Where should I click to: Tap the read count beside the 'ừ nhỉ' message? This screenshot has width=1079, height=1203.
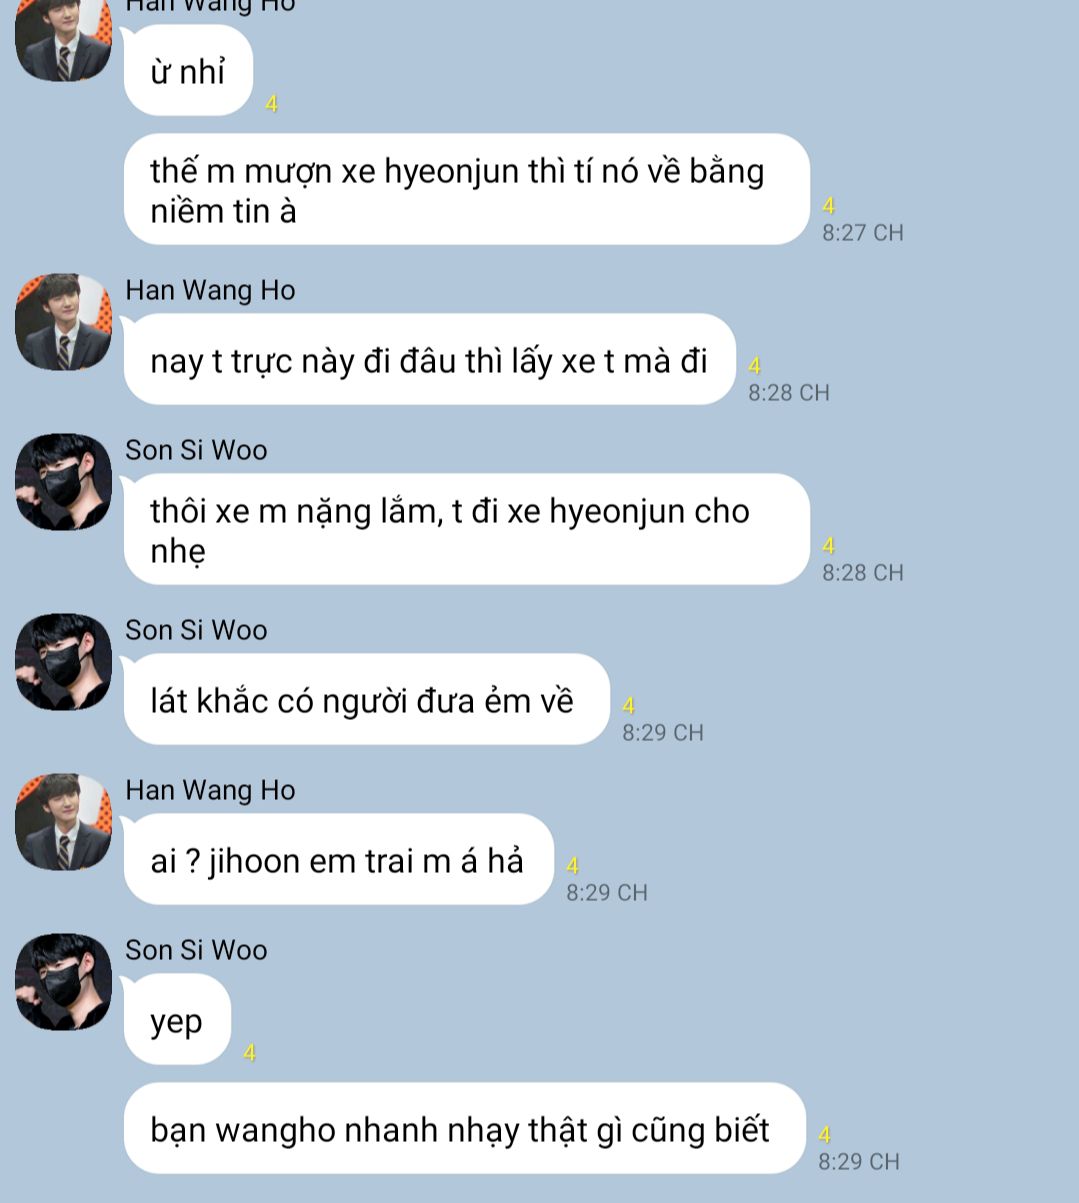coord(271,103)
